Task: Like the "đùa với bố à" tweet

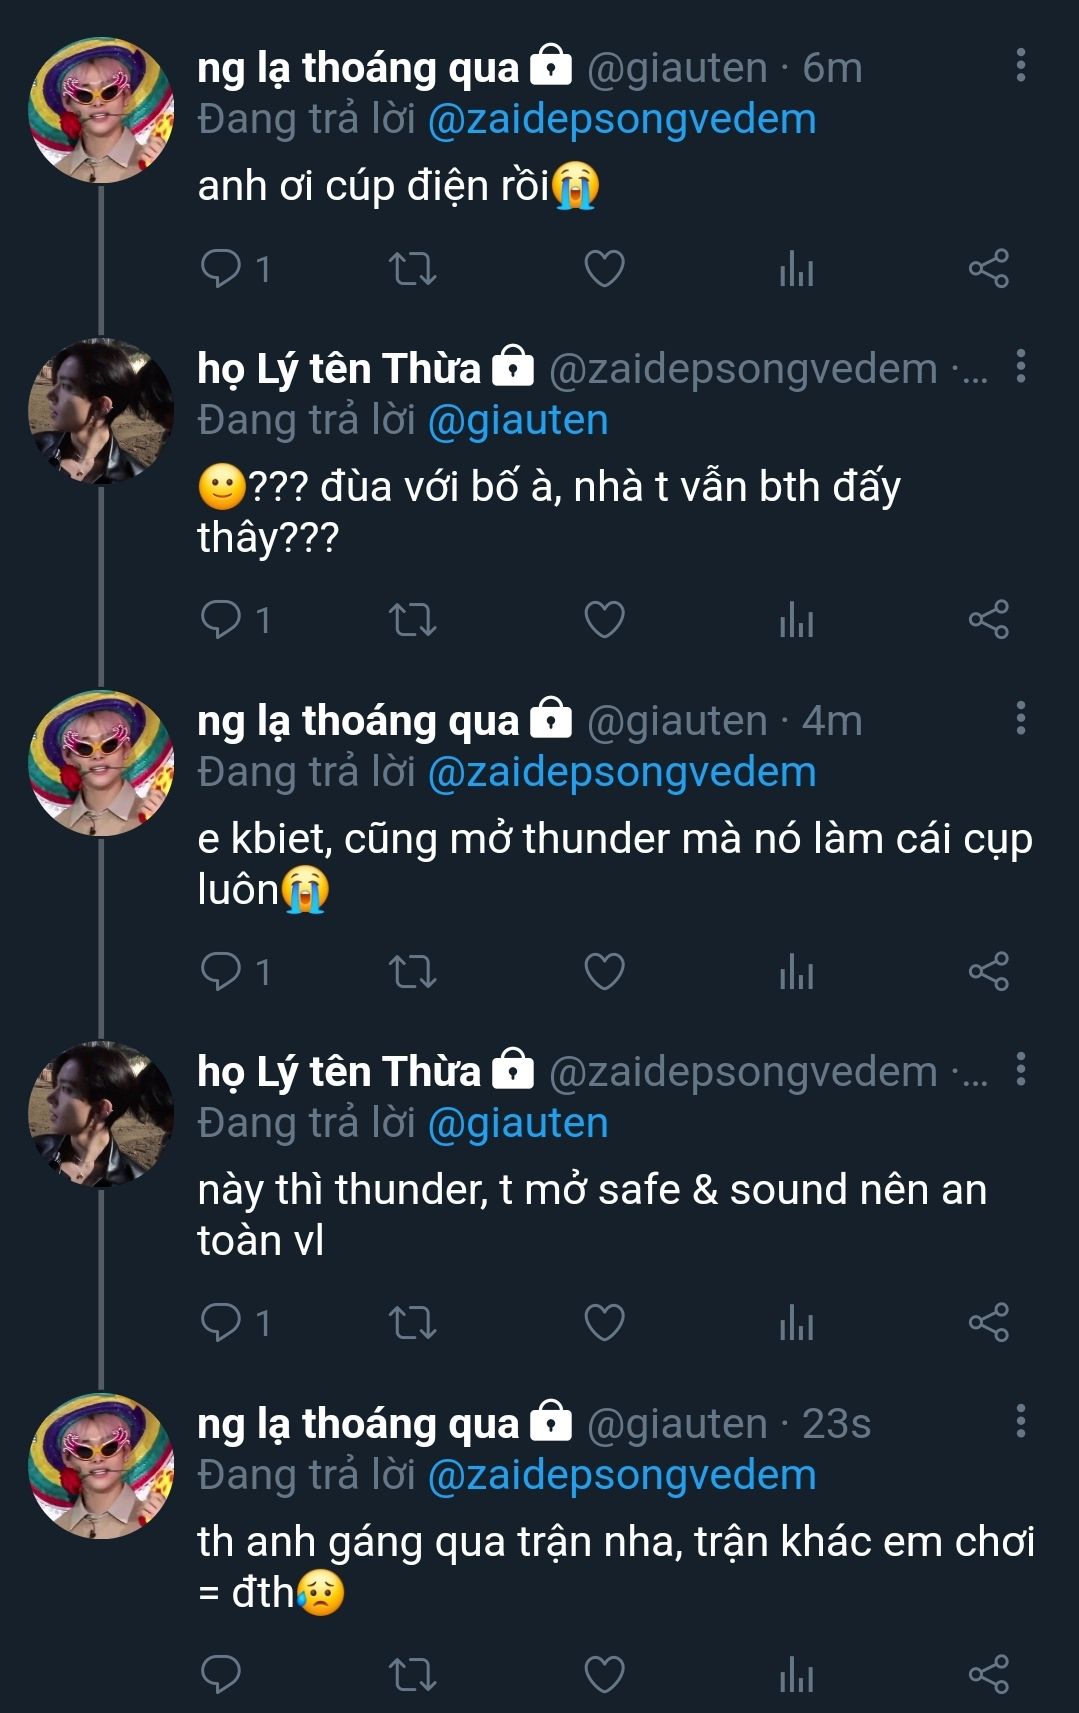Action: tap(604, 620)
